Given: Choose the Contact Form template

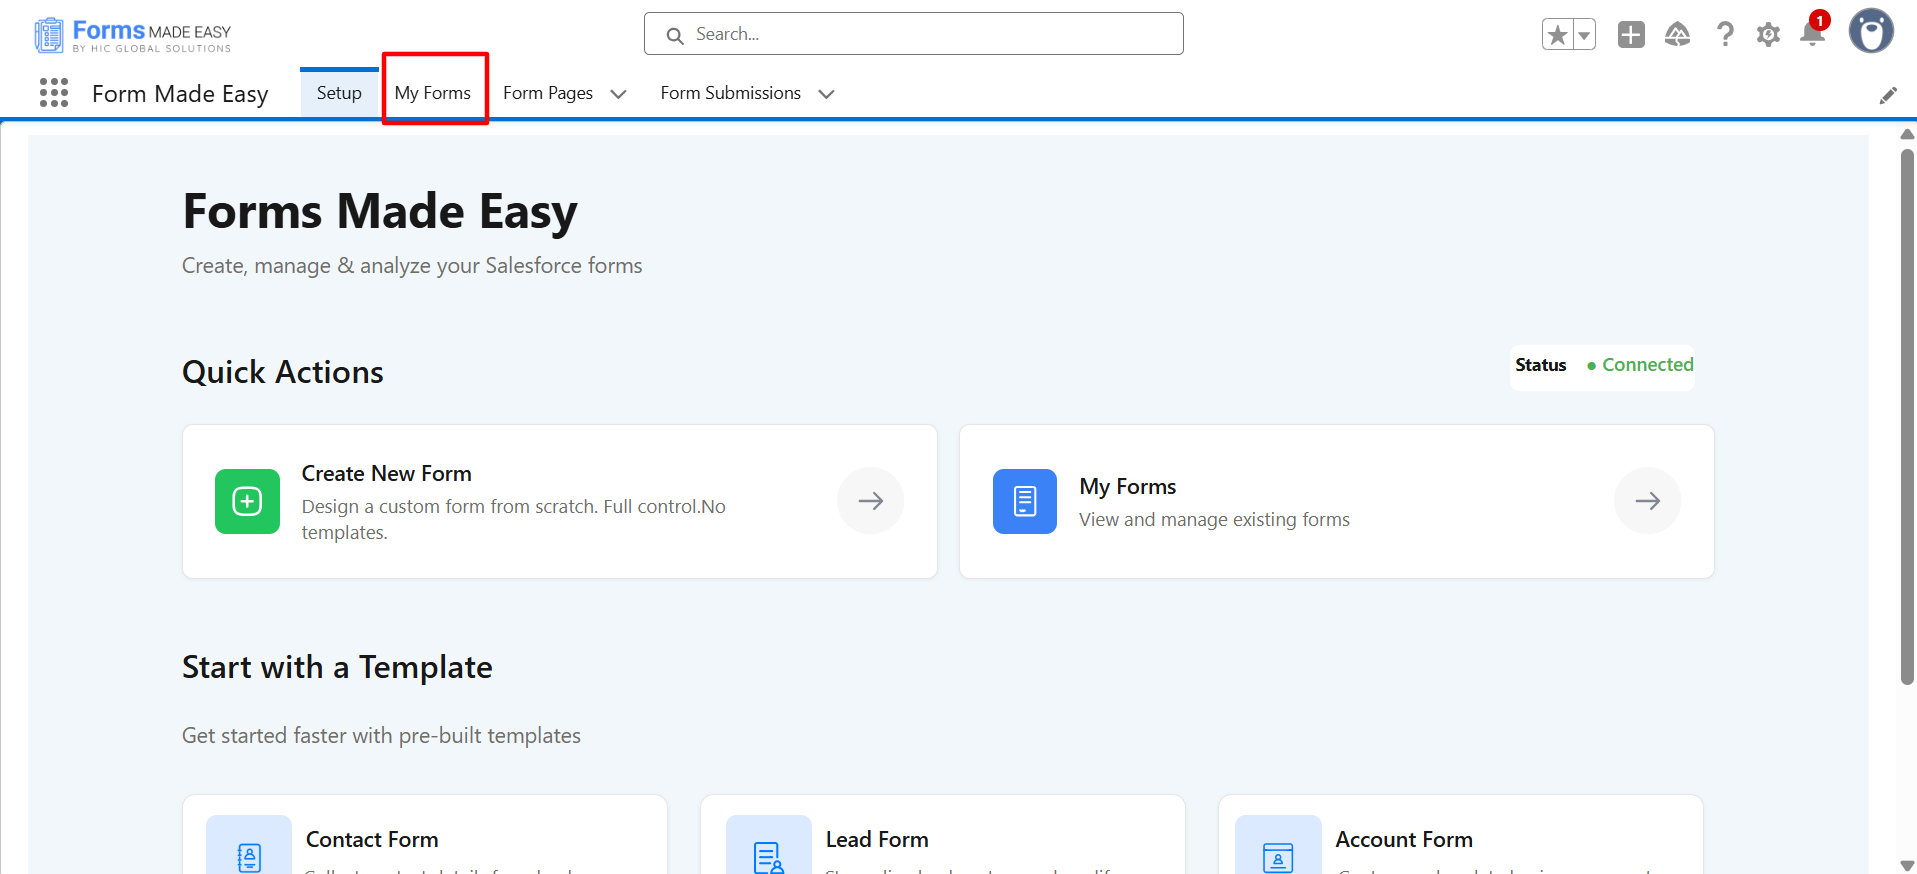Looking at the screenshot, I should click(425, 835).
